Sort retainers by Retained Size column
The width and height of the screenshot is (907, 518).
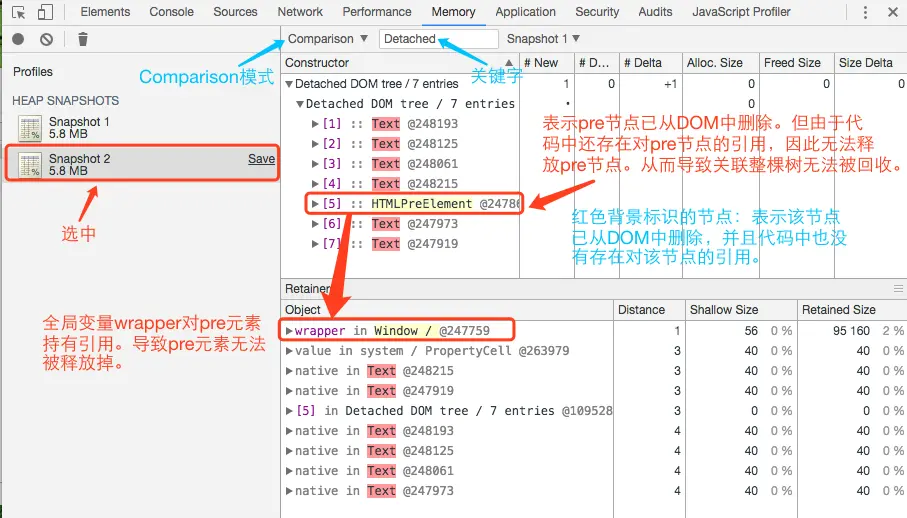[853, 310]
